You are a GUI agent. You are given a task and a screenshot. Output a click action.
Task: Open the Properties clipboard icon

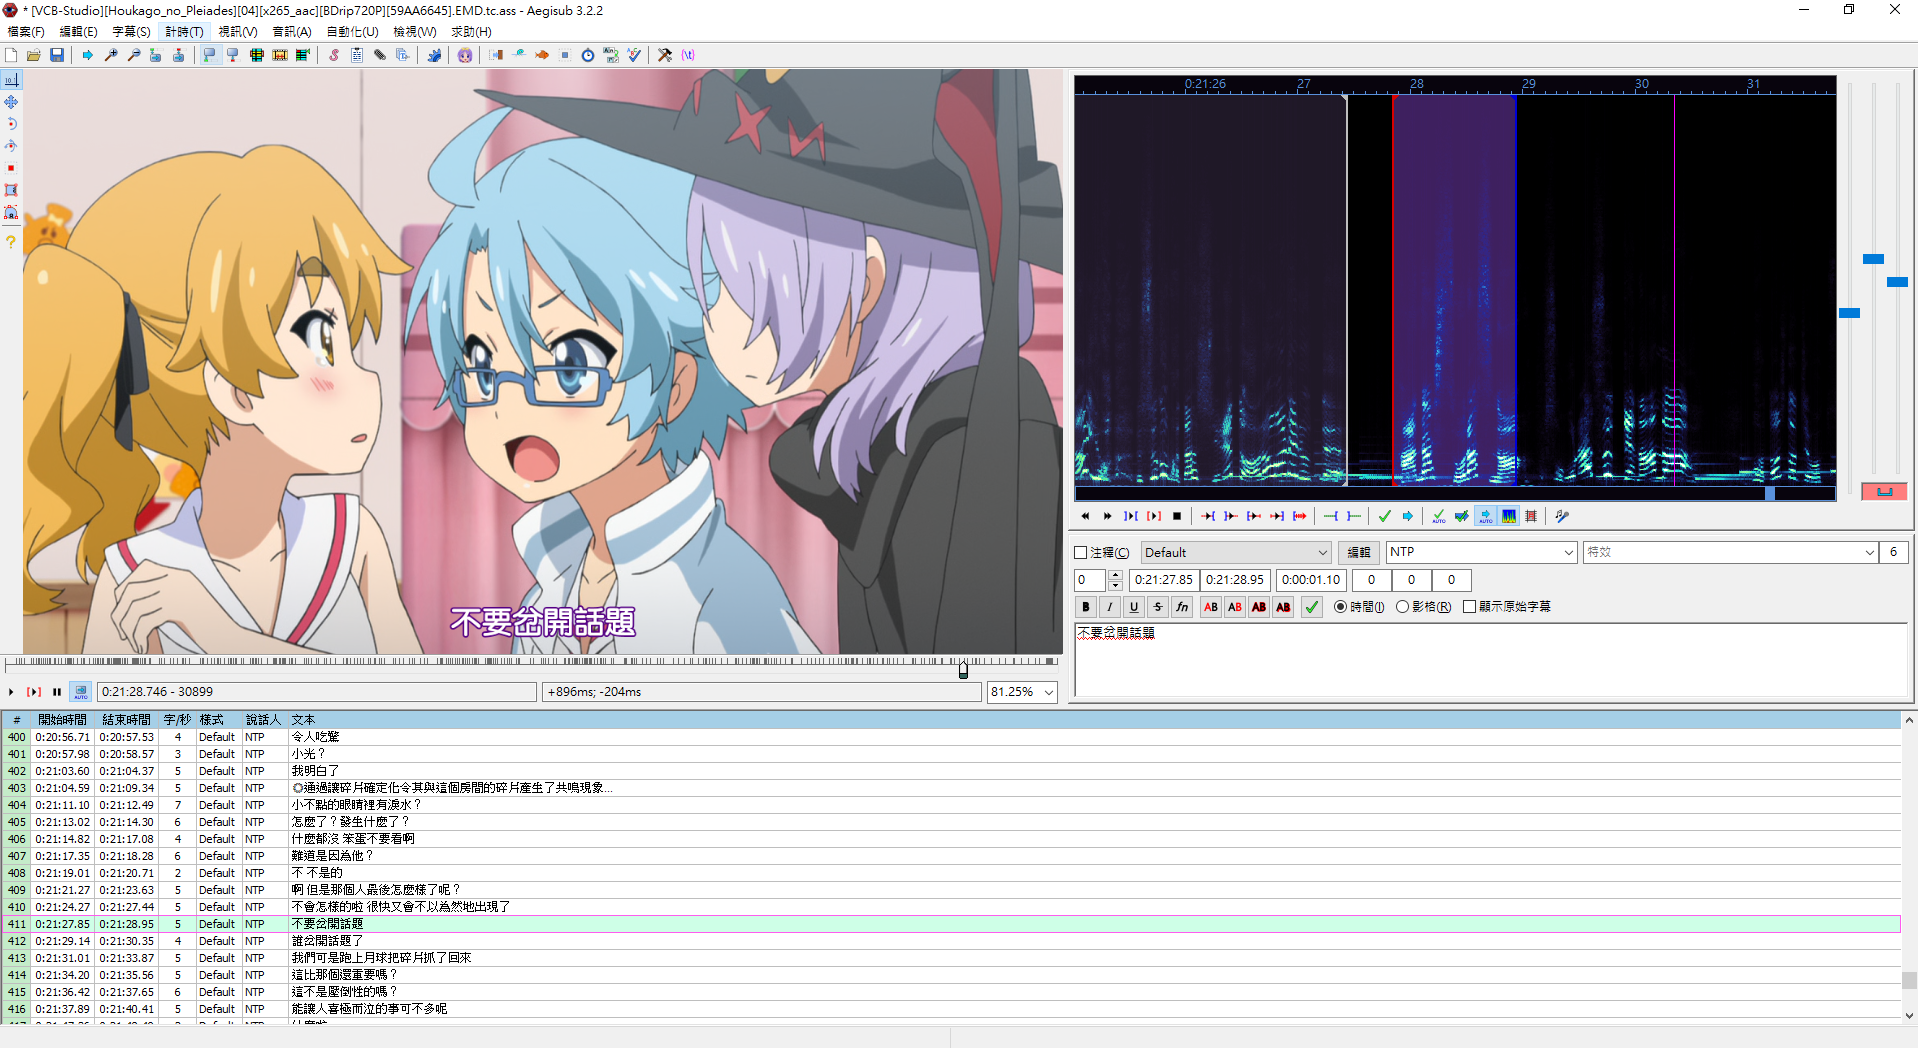tap(357, 55)
